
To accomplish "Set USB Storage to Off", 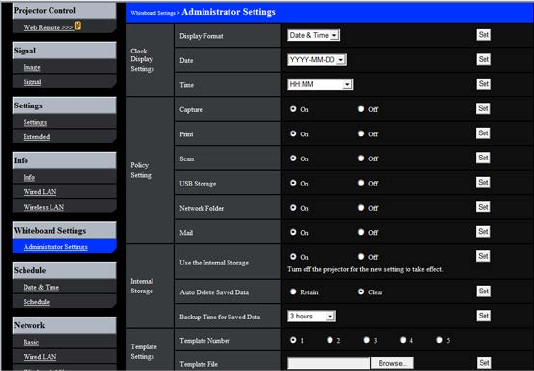I will (361, 183).
